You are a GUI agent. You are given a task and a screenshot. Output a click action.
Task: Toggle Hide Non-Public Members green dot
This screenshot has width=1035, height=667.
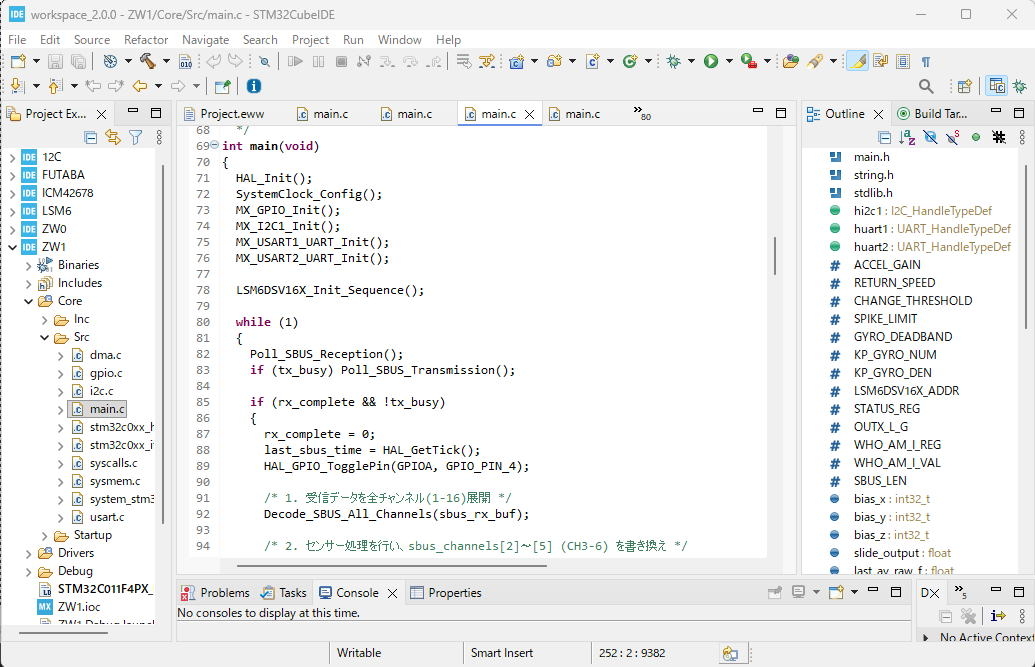point(976,137)
